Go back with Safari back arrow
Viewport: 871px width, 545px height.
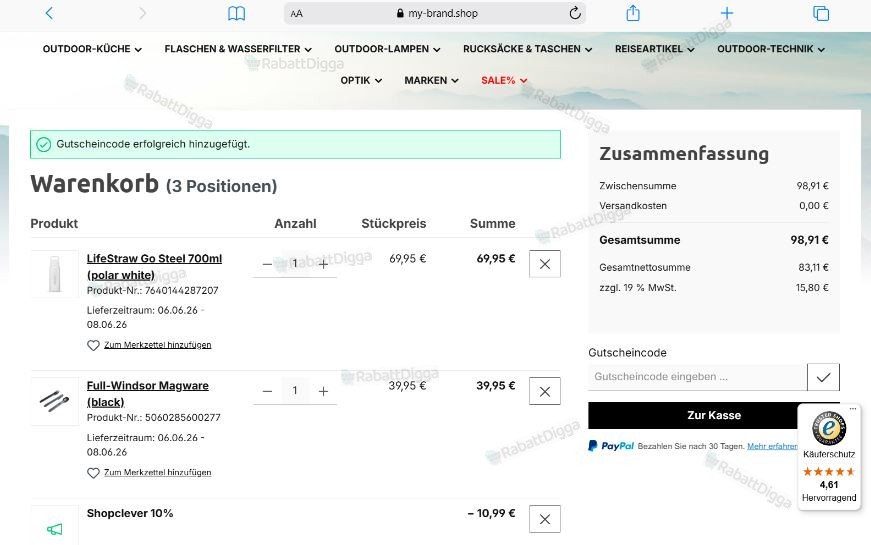coord(49,13)
